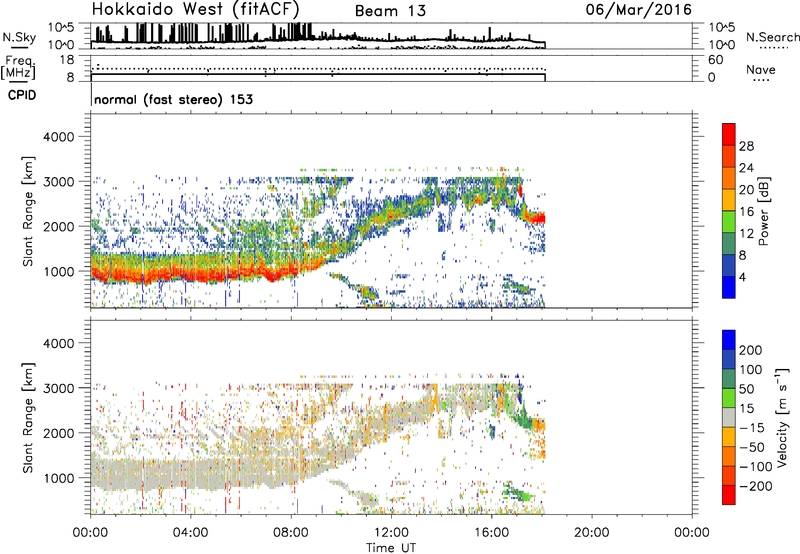The image size is (800, 554).
Task: Click the '04:00' time axis tick
Action: coord(190,533)
